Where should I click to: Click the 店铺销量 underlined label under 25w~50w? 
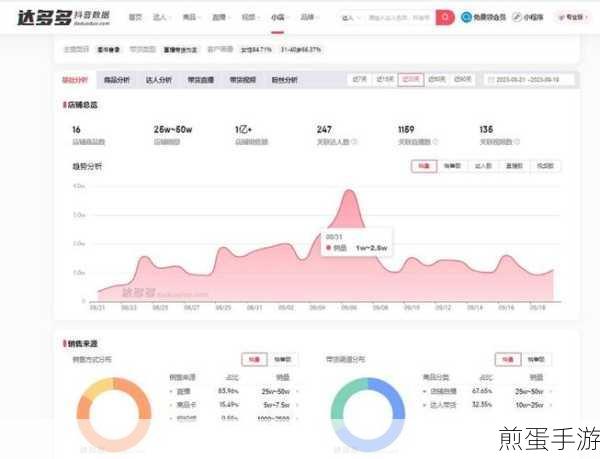pos(167,142)
